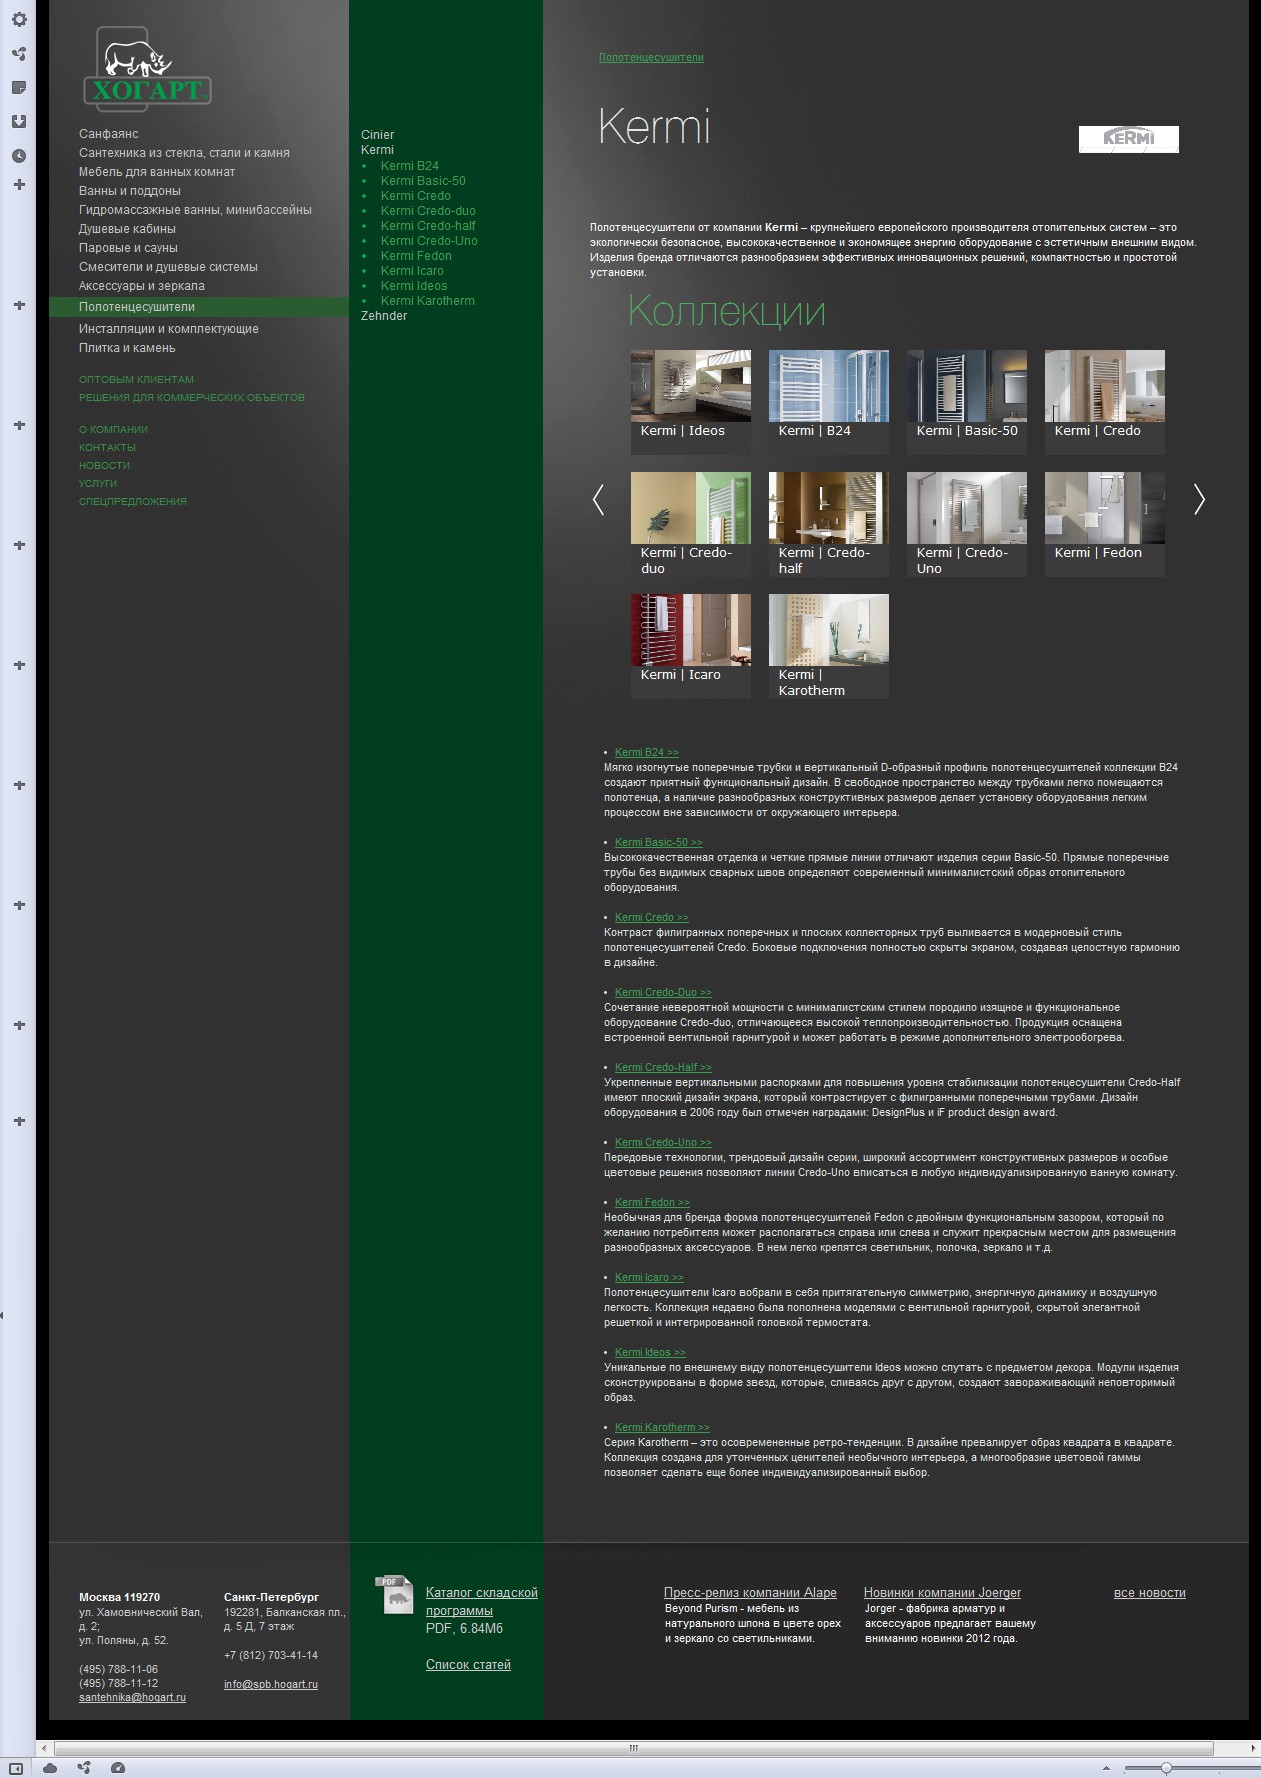Click the horizontal scrollbar left arrow
The height and width of the screenshot is (1778, 1261).
pos(43,1748)
